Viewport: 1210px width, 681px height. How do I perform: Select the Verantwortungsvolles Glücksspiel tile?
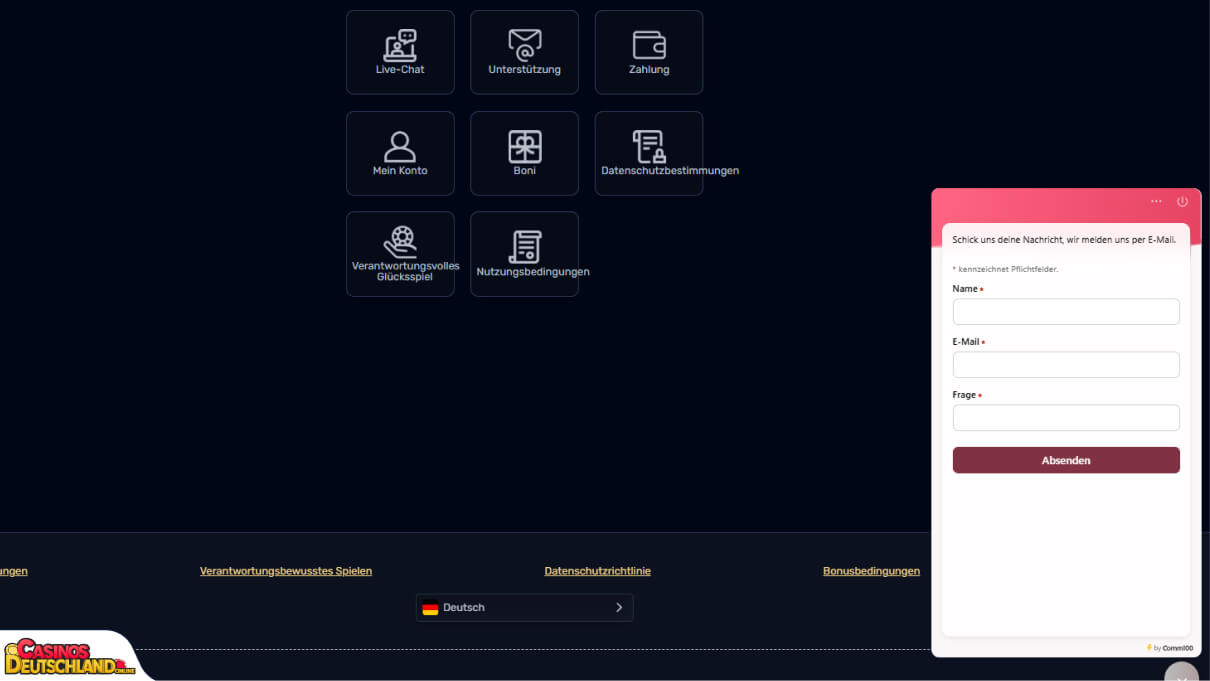(400, 254)
